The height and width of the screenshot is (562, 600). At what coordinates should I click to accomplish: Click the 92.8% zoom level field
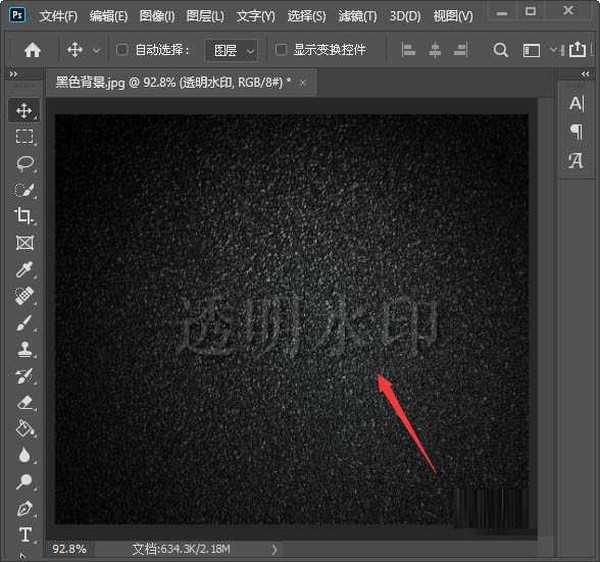click(70, 549)
